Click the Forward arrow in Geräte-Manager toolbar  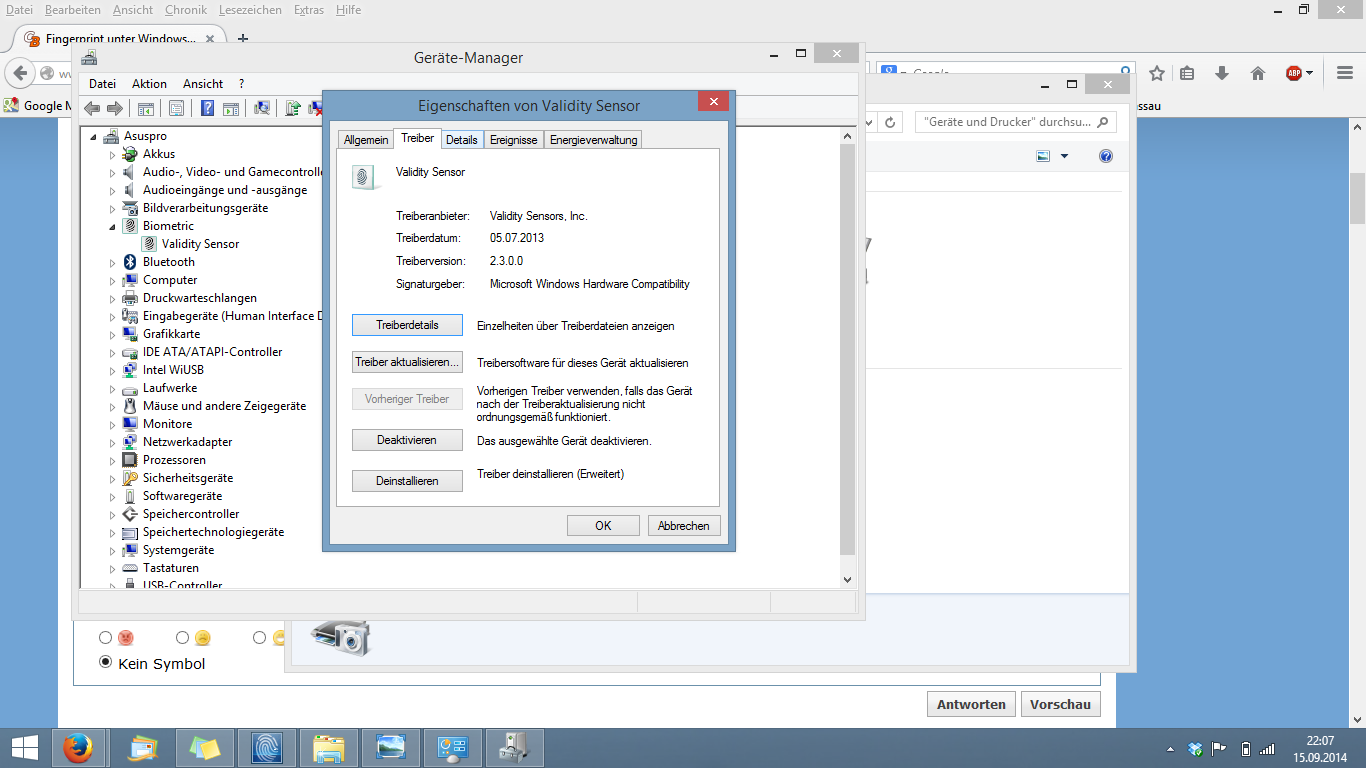tap(115, 108)
